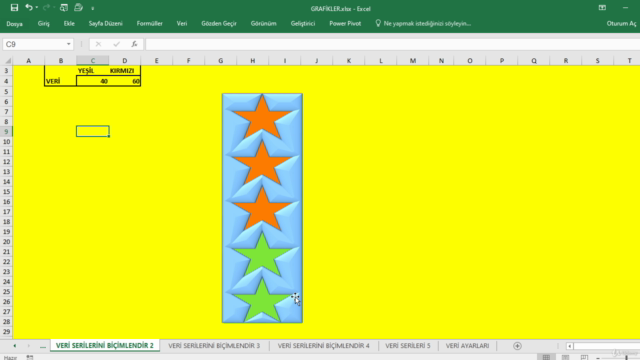
Task: Undo the last action
Action: [x=29, y=7]
